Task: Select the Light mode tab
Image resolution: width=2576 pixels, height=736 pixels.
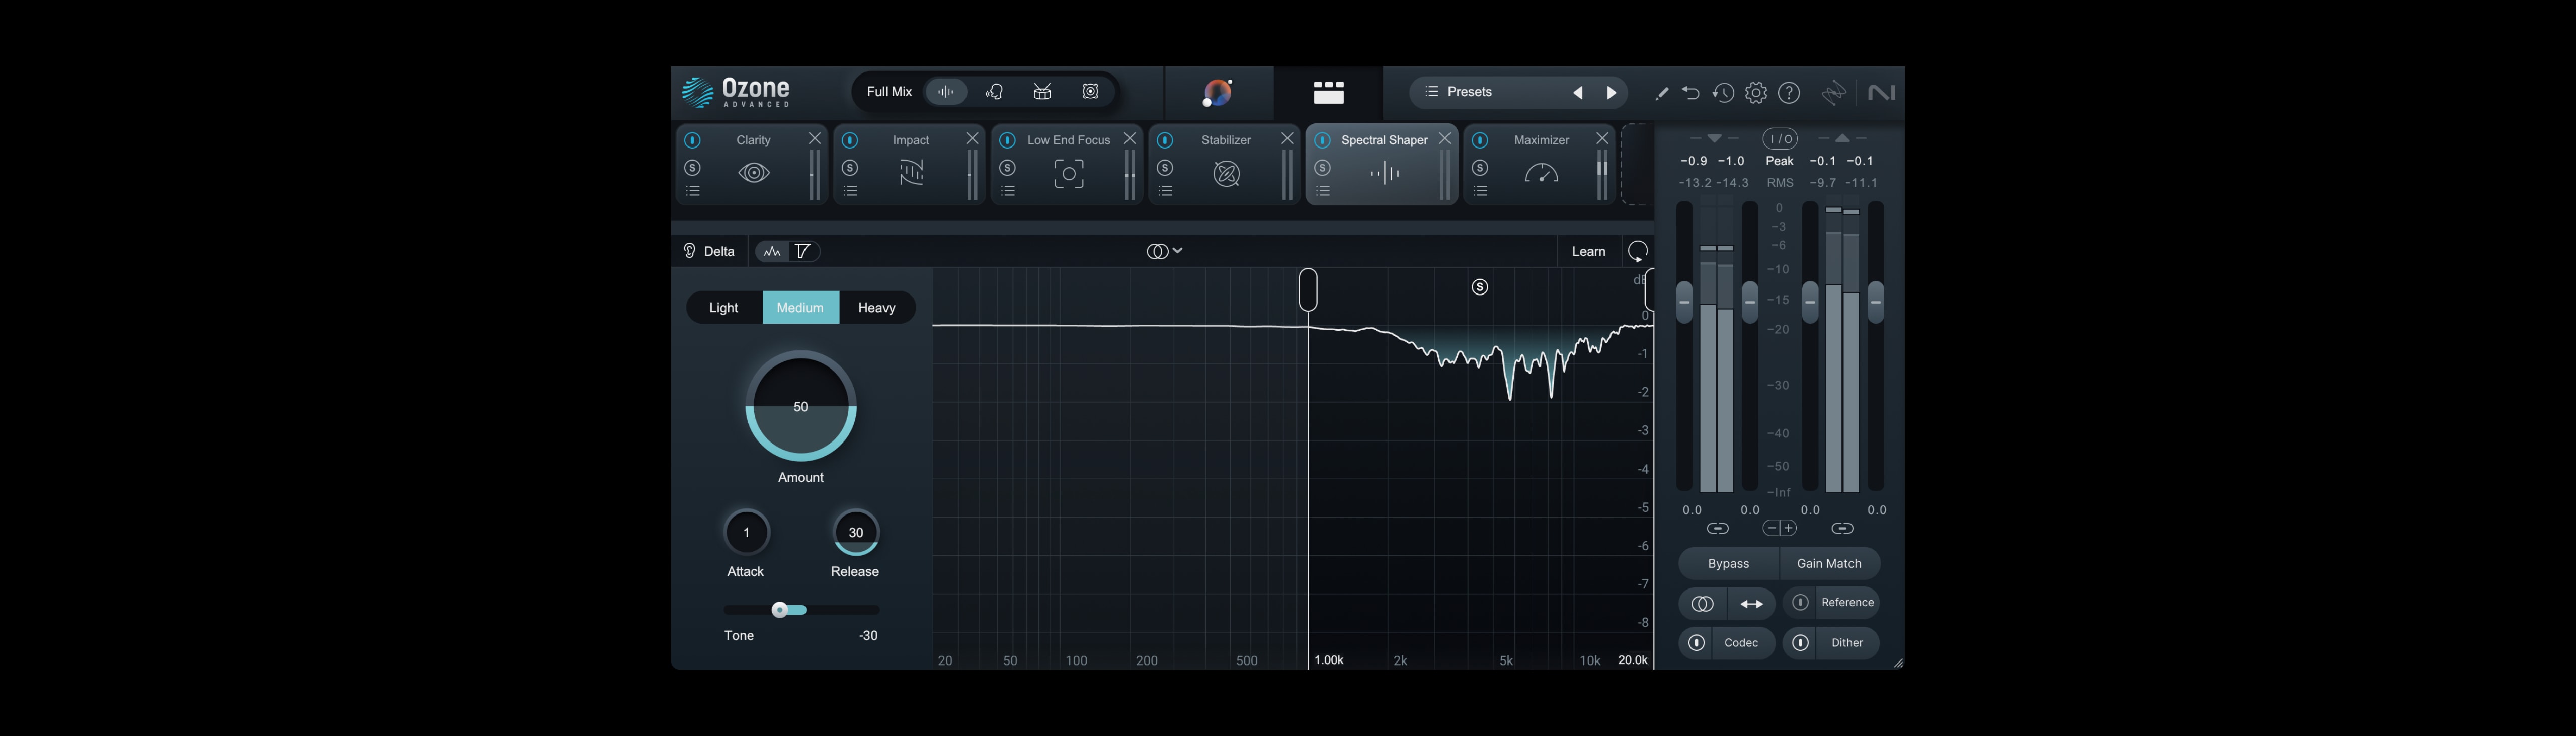Action: click(724, 307)
